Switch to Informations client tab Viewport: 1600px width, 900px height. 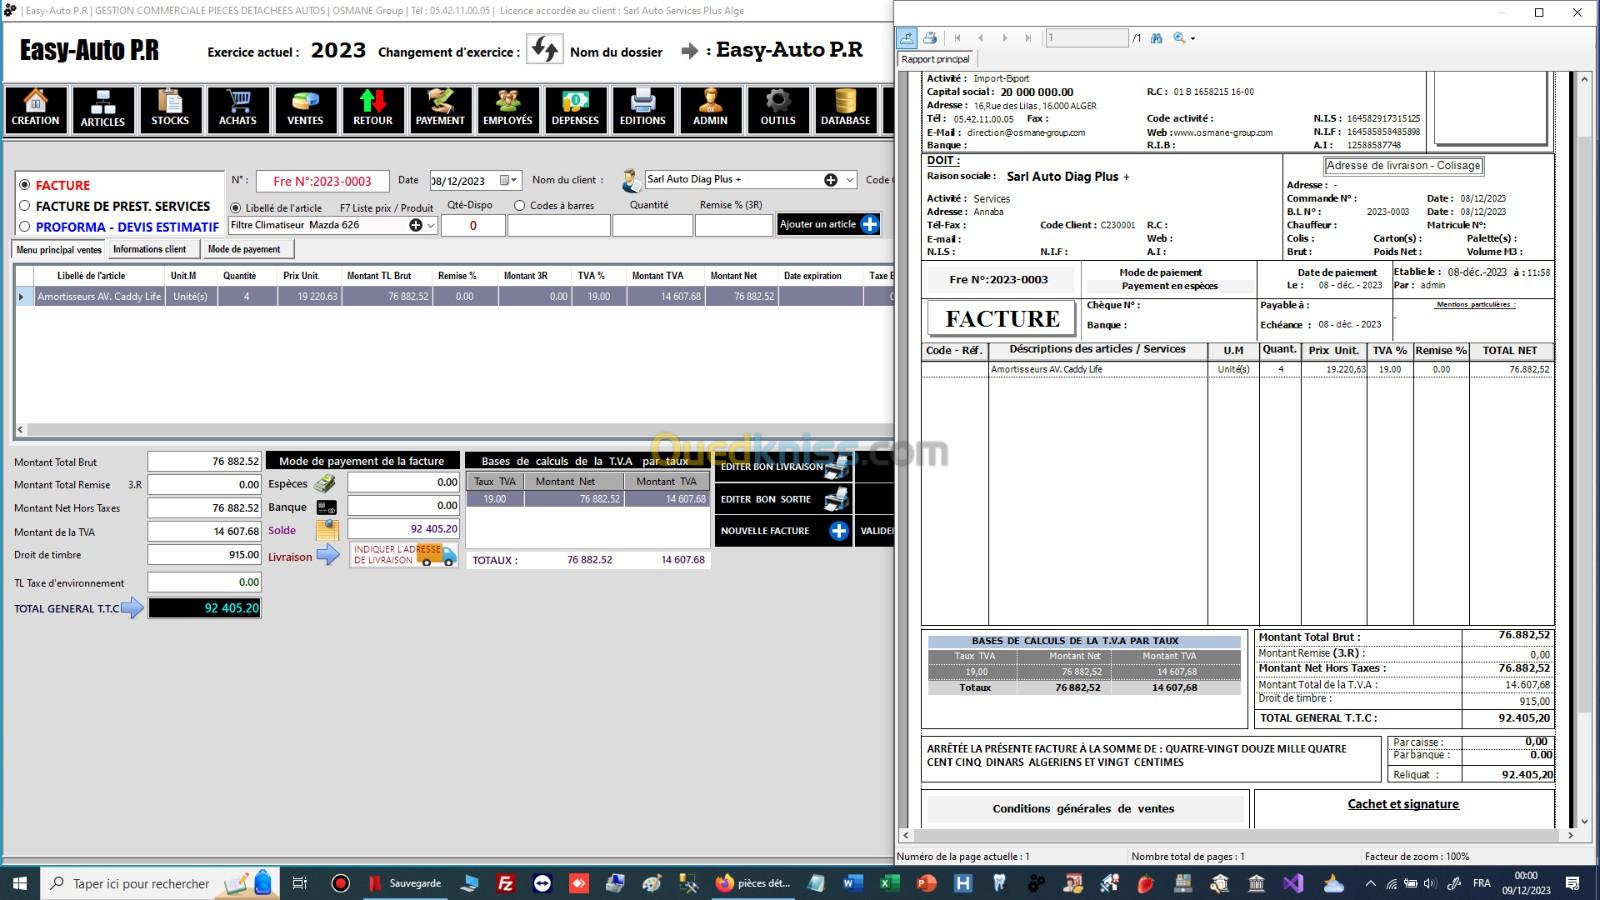[150, 249]
